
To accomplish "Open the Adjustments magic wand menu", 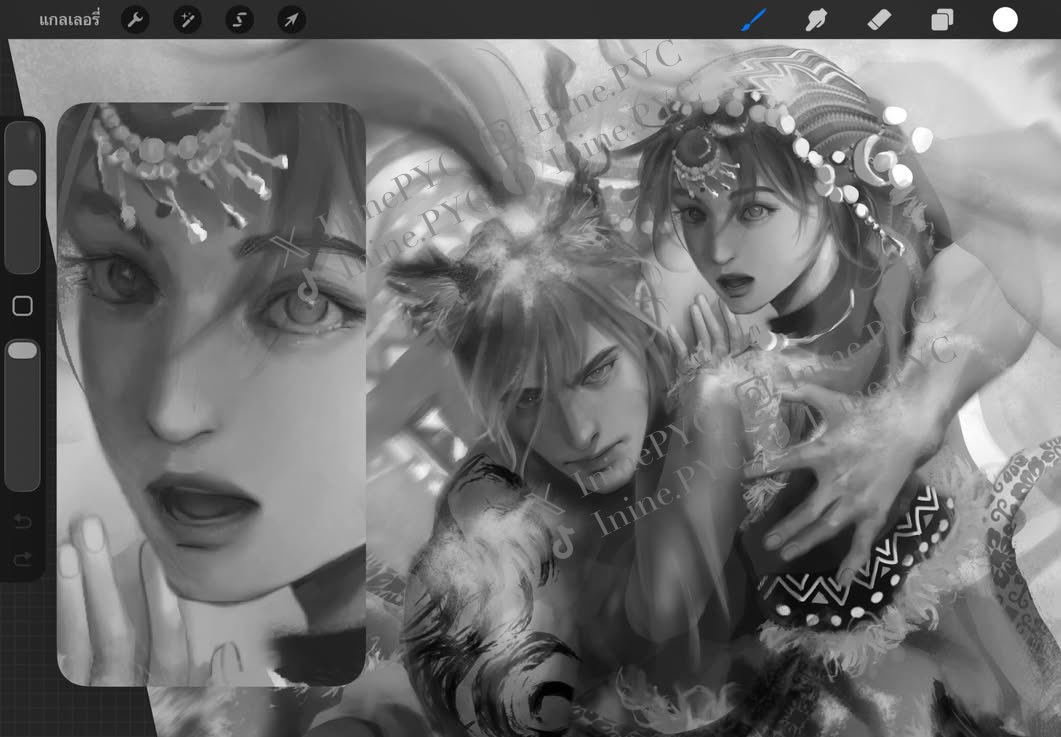I will pos(187,20).
